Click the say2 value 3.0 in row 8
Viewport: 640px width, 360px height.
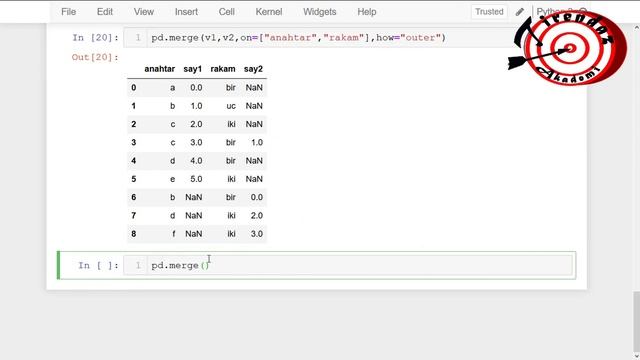[257, 234]
